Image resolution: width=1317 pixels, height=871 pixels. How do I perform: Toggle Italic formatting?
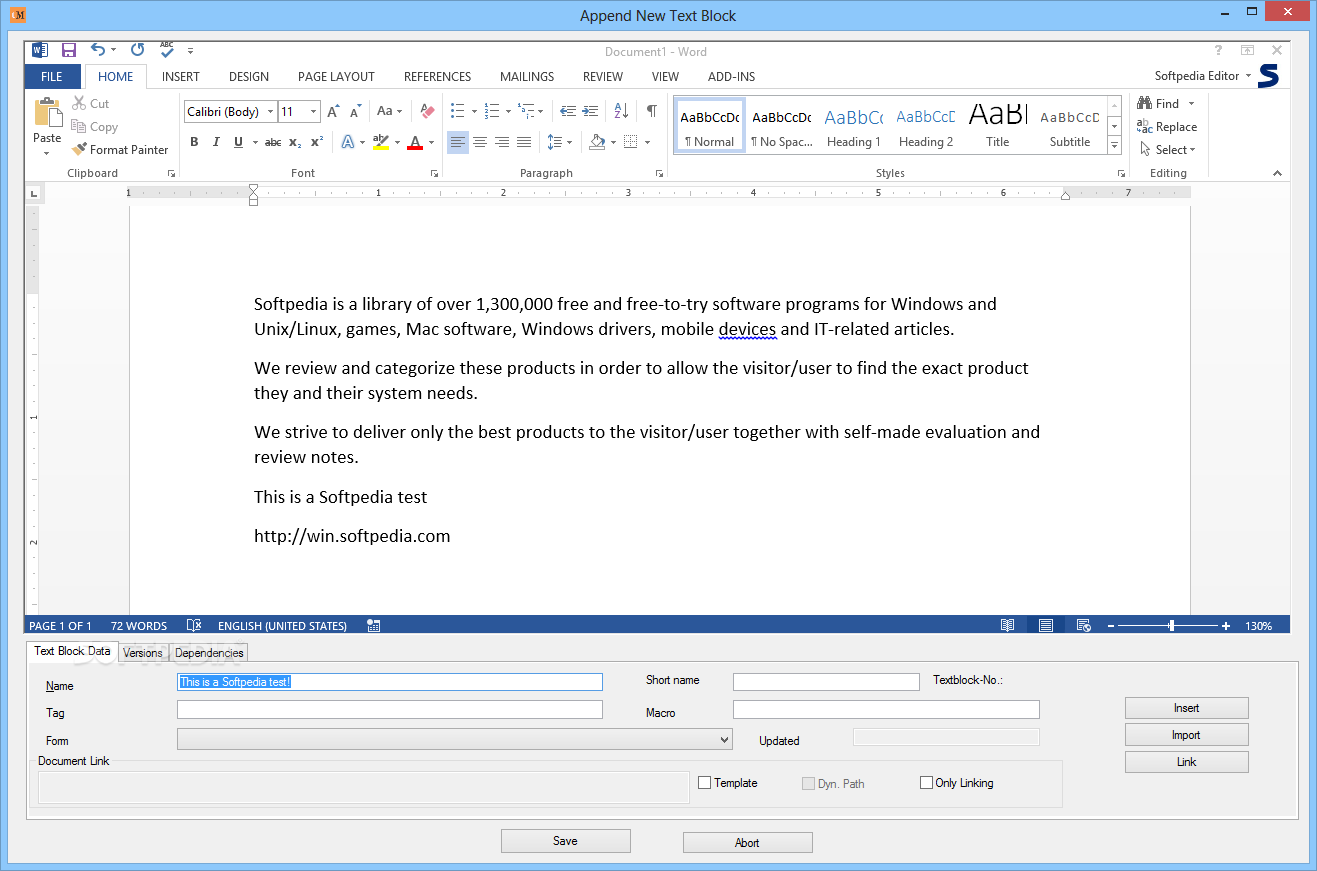click(216, 142)
